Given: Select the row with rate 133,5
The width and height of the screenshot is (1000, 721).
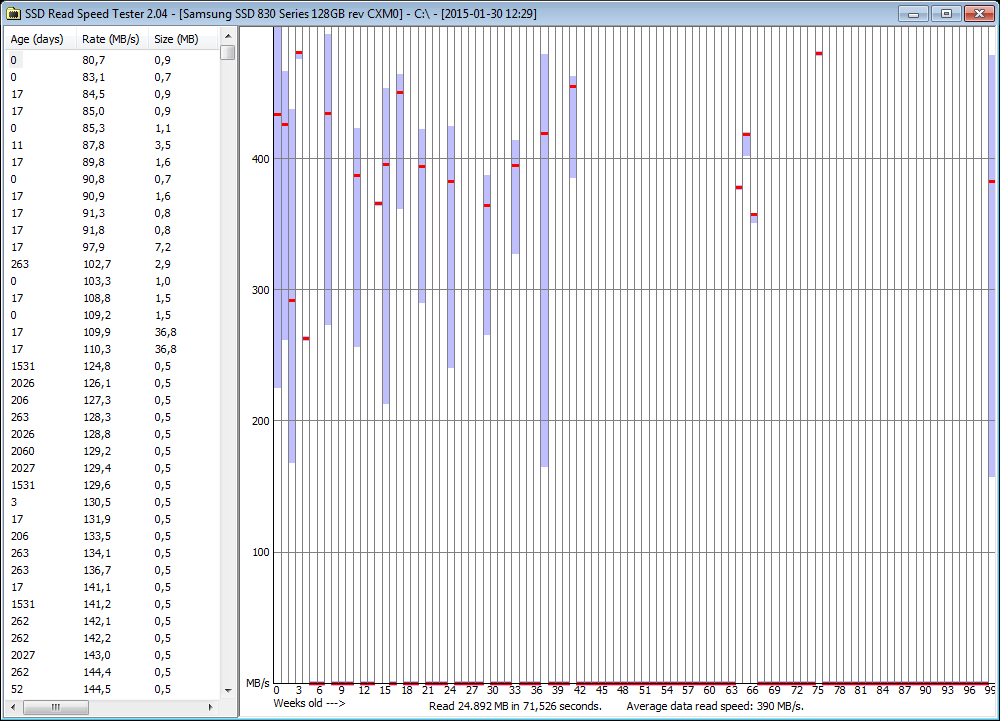Looking at the screenshot, I should pos(112,536).
